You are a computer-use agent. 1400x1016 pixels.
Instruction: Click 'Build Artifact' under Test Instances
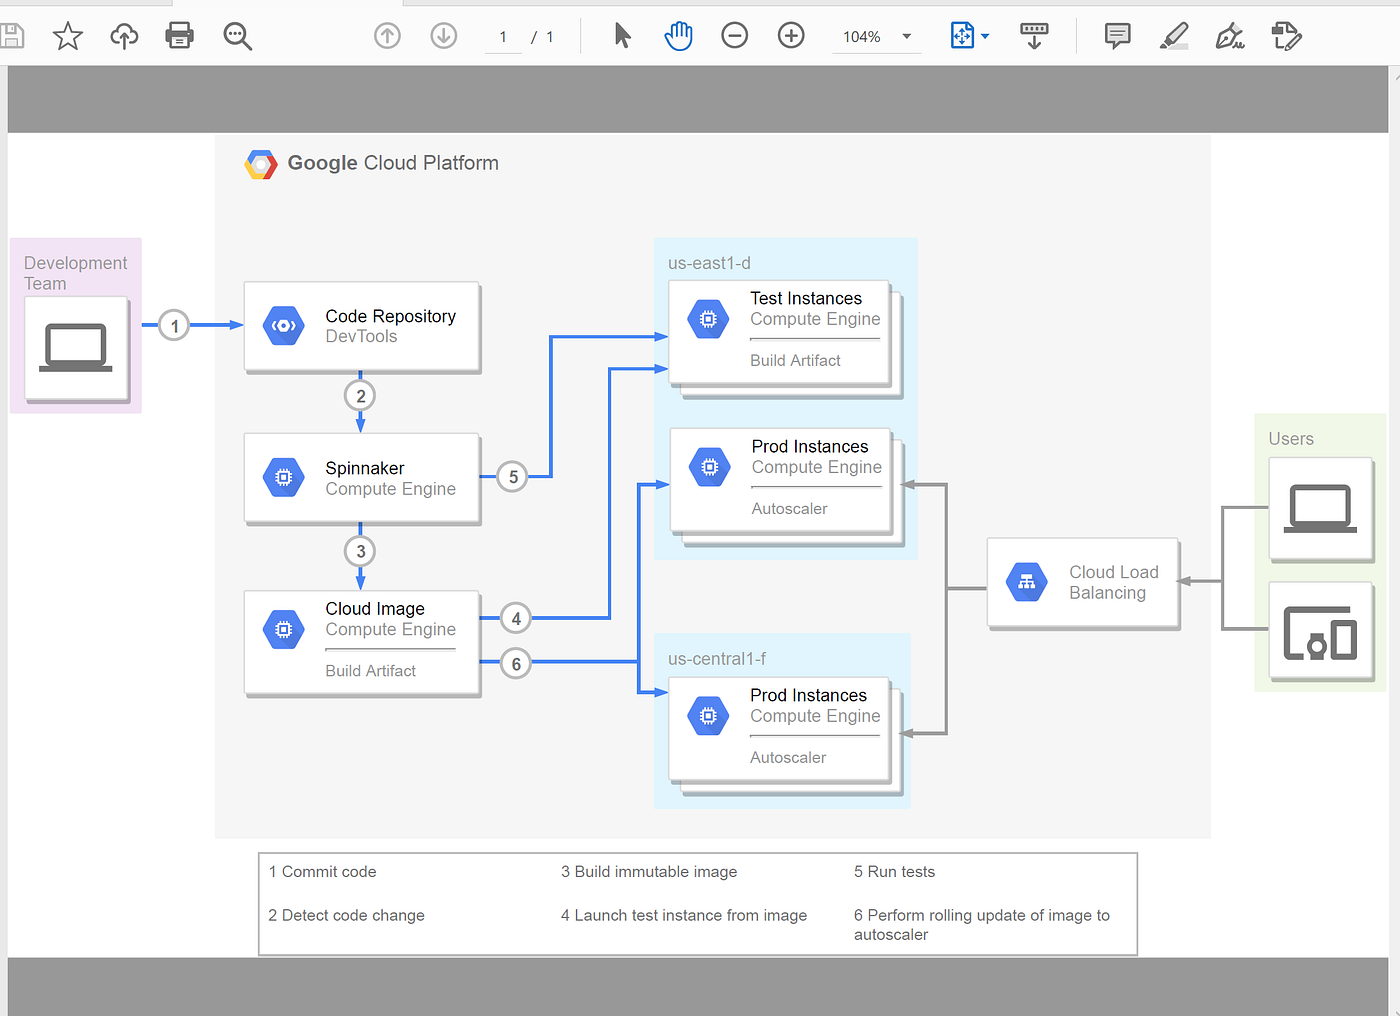tap(795, 360)
